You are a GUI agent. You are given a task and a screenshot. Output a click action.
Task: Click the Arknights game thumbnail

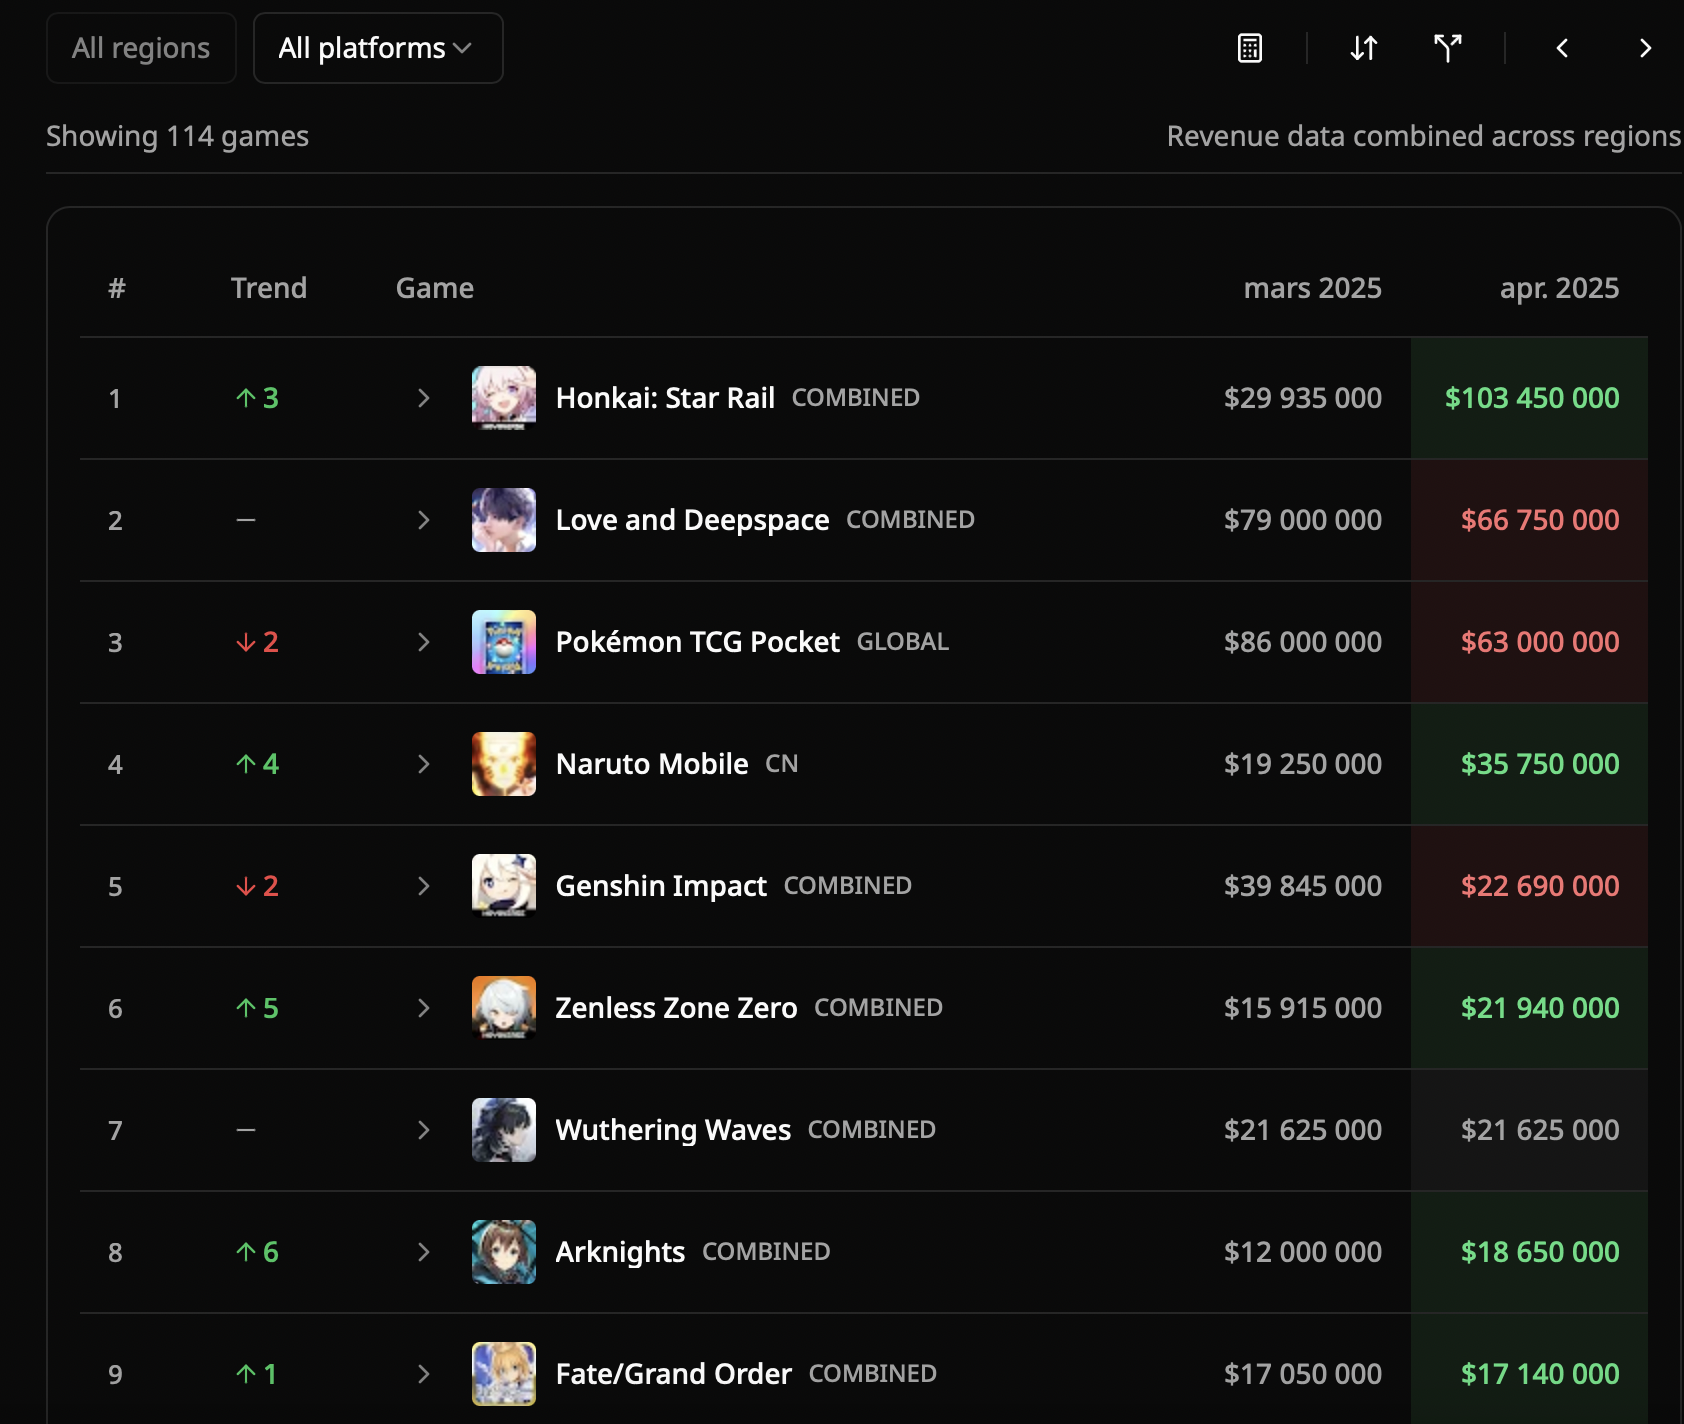504,1252
